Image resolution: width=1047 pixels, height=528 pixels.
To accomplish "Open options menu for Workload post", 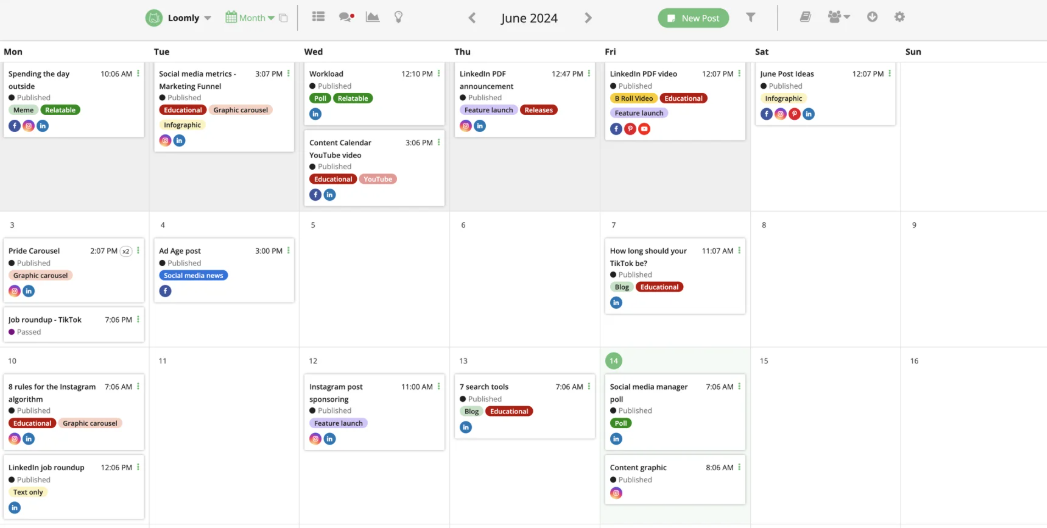I will pyautogui.click(x=439, y=73).
